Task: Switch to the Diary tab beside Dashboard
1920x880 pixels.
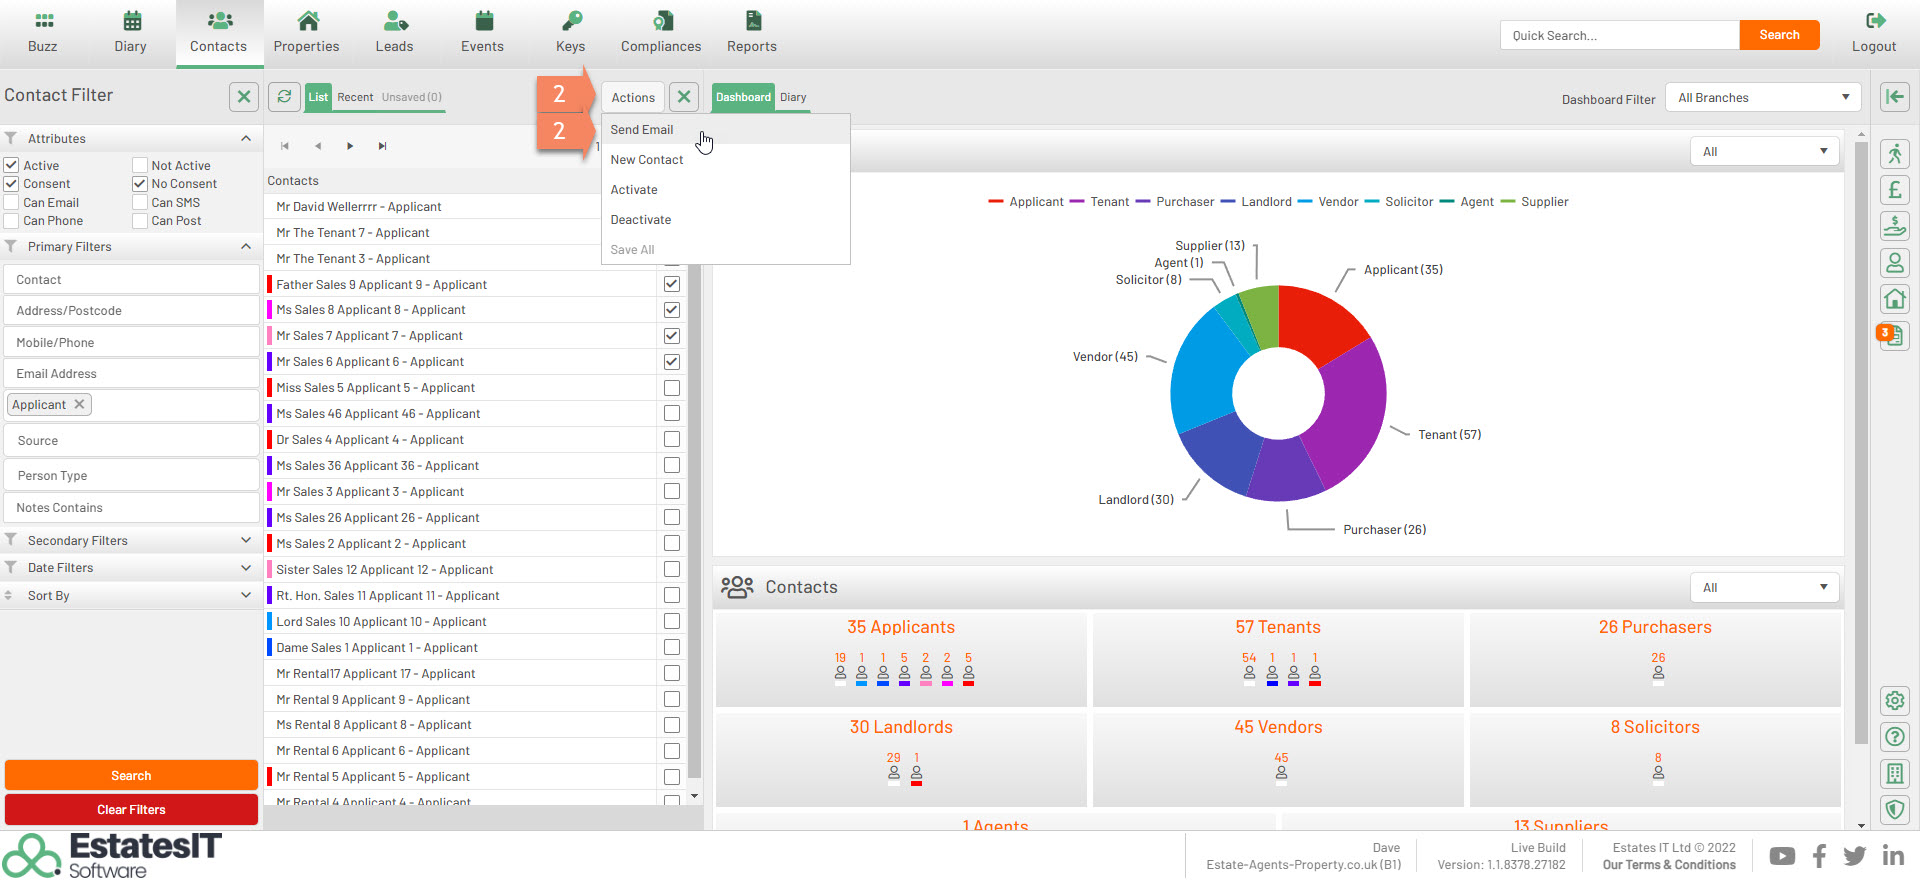Action: (793, 97)
